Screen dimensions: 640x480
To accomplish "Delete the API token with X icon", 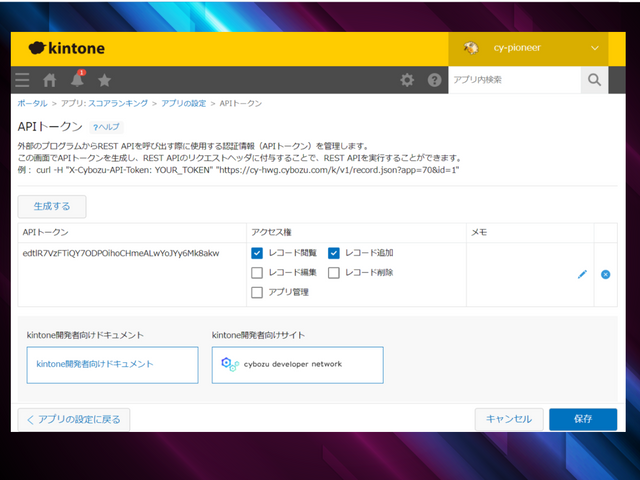I will coord(606,274).
